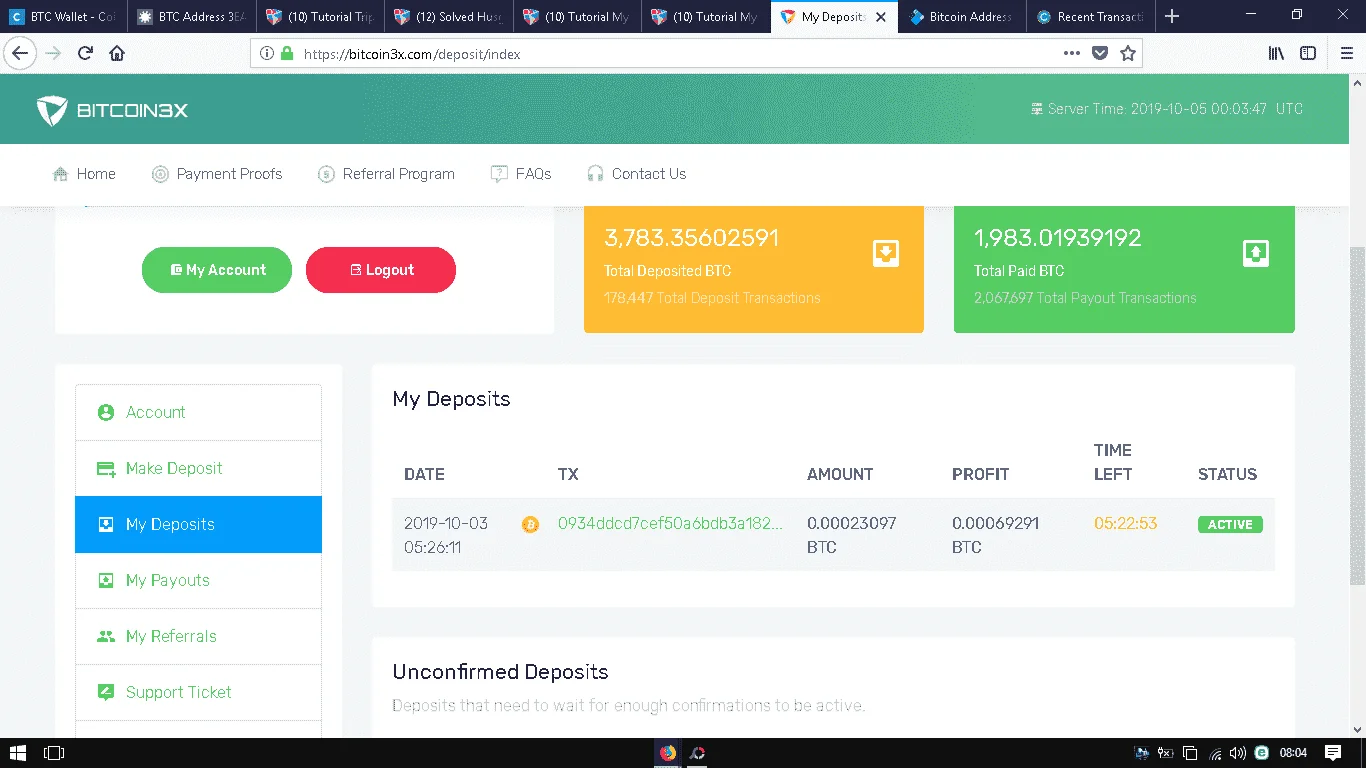Select My Referrals in the side menu
This screenshot has width=1366, height=768.
pyautogui.click(x=198, y=636)
